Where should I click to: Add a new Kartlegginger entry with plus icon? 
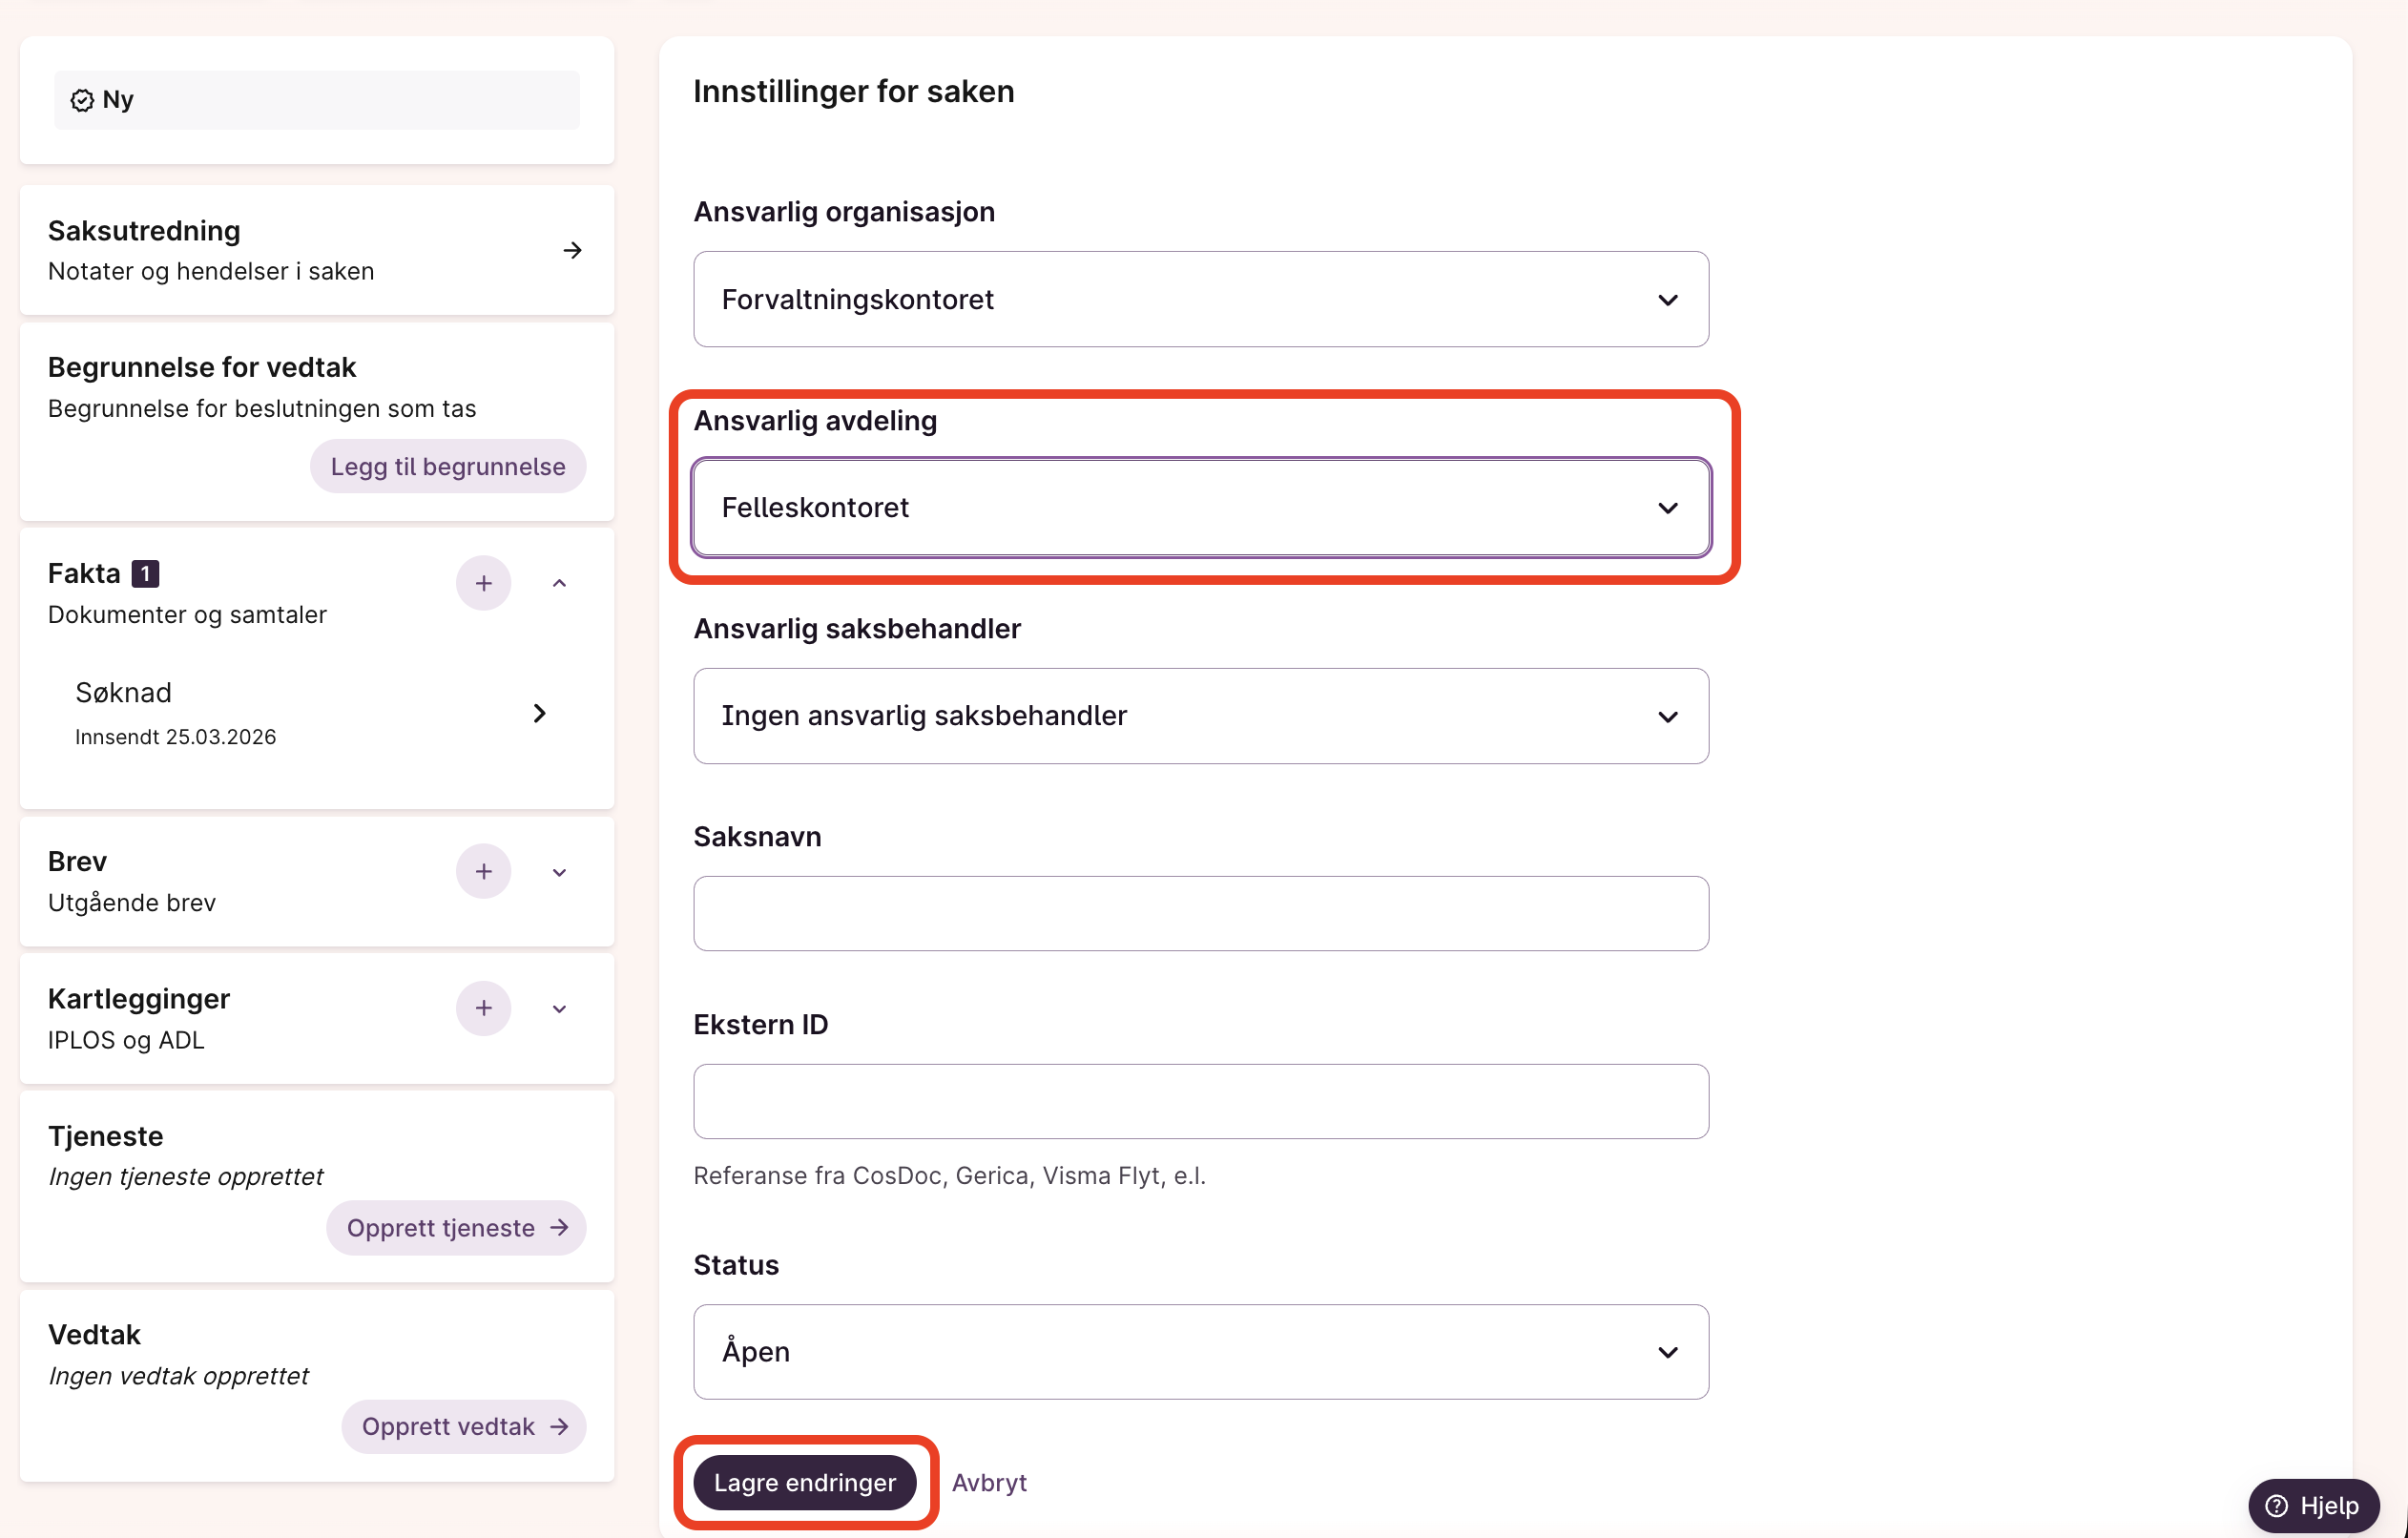point(483,1008)
